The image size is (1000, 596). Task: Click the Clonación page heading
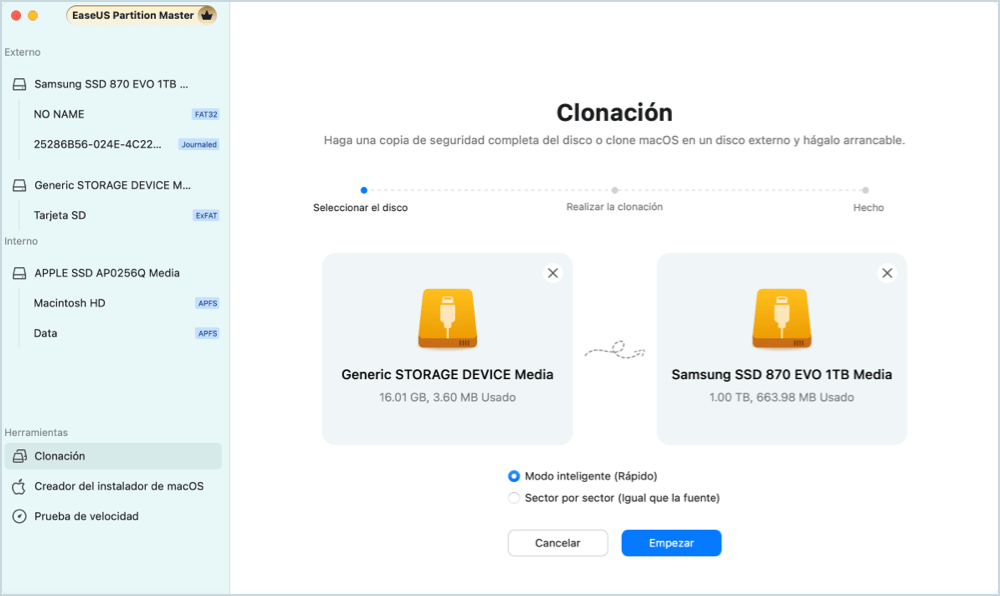[x=614, y=113]
